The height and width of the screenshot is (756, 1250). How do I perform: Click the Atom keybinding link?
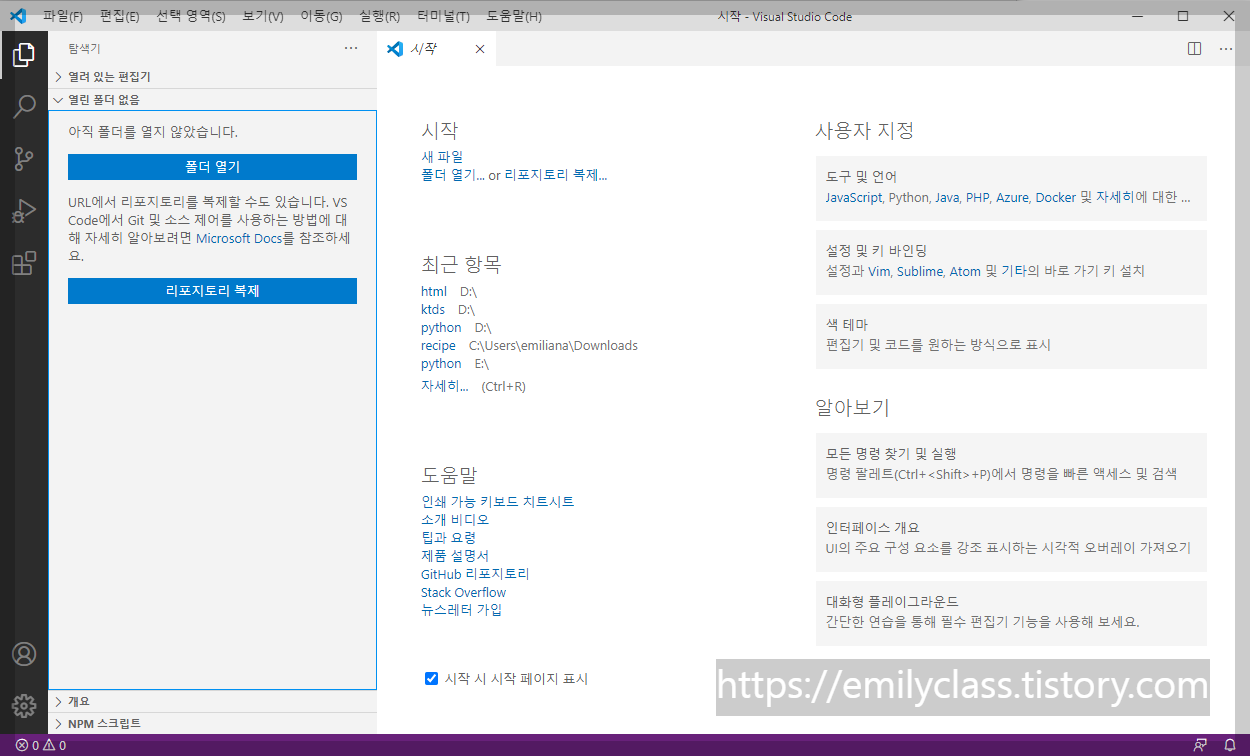965,271
